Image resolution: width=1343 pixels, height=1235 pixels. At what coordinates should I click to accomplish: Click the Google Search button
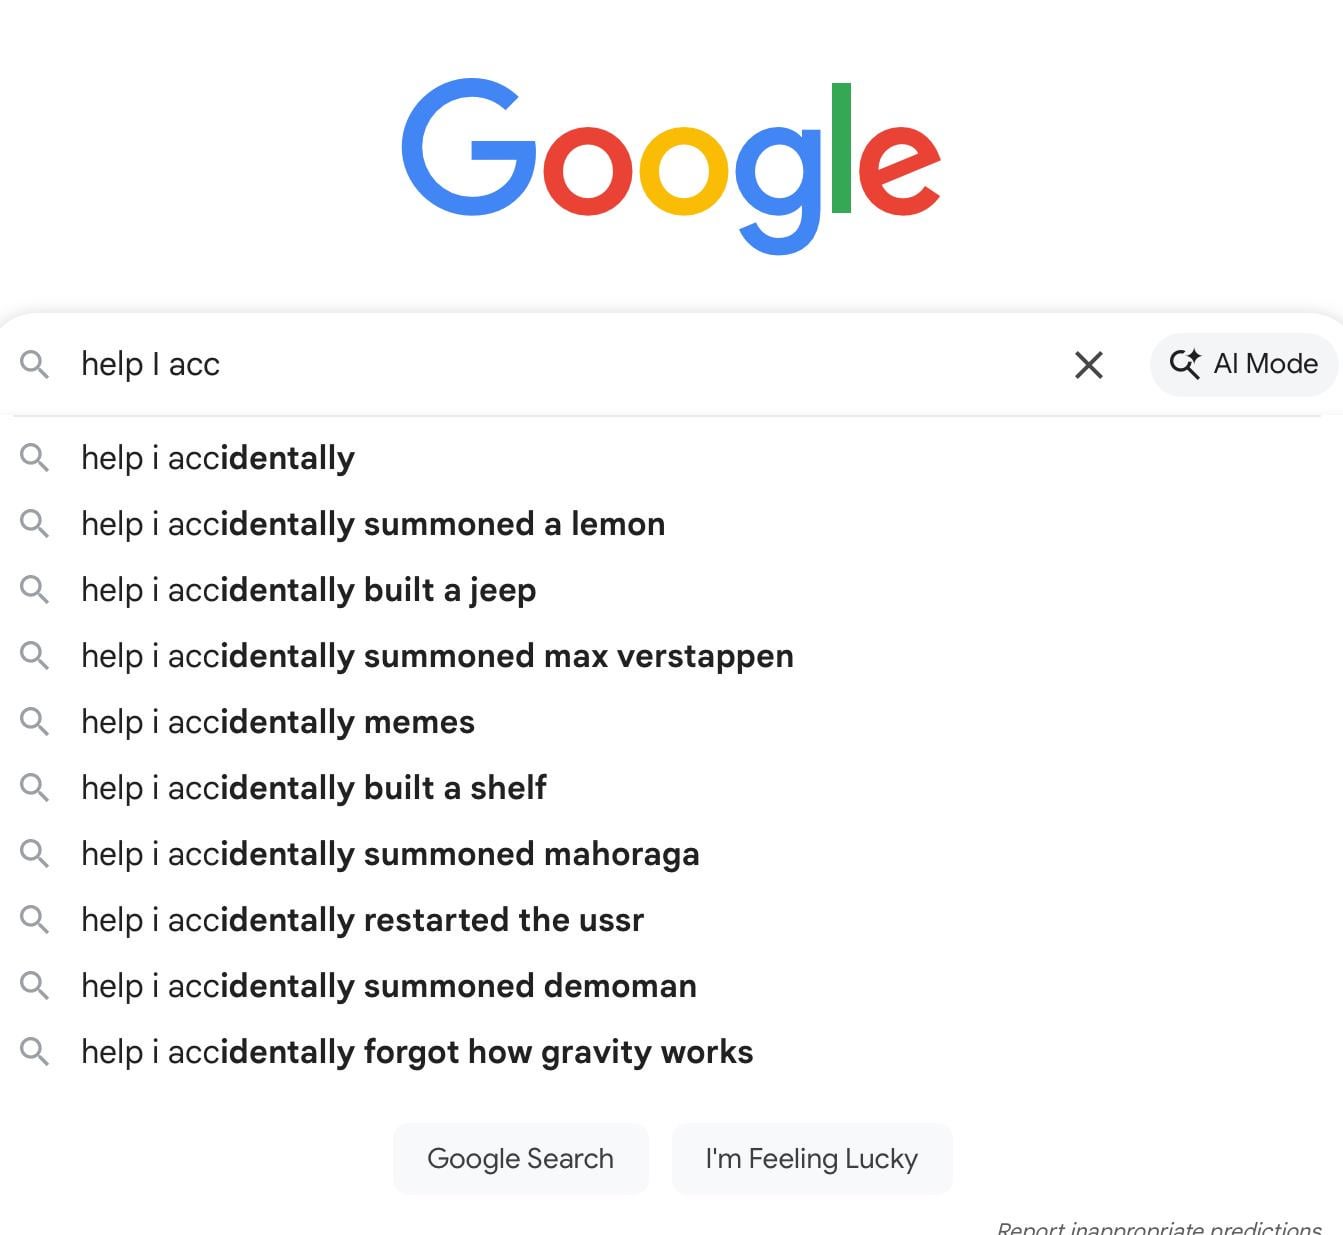point(520,1158)
